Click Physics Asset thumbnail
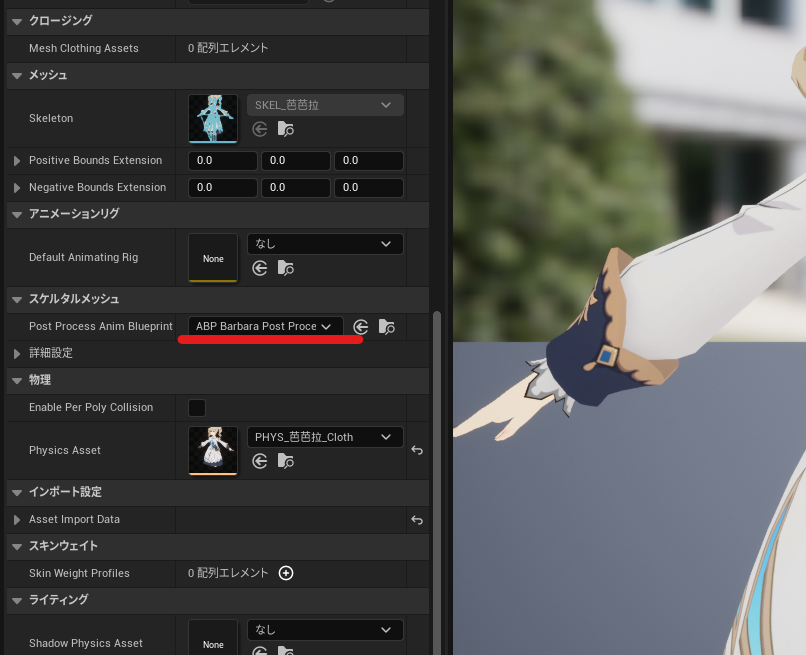This screenshot has height=655, width=806. pyautogui.click(x=213, y=450)
